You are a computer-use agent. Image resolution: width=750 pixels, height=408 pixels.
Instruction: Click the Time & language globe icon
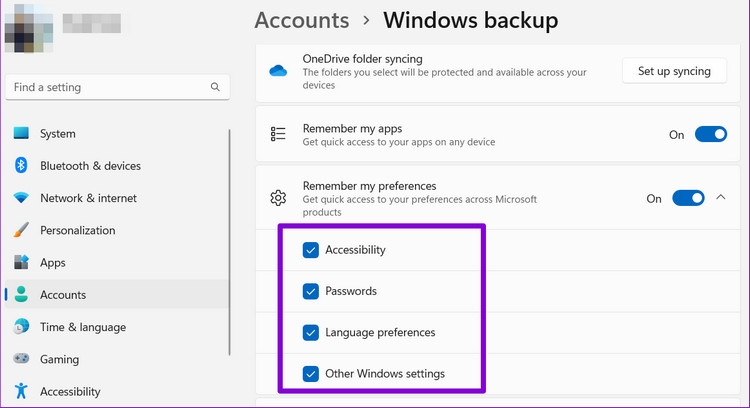pyautogui.click(x=21, y=327)
